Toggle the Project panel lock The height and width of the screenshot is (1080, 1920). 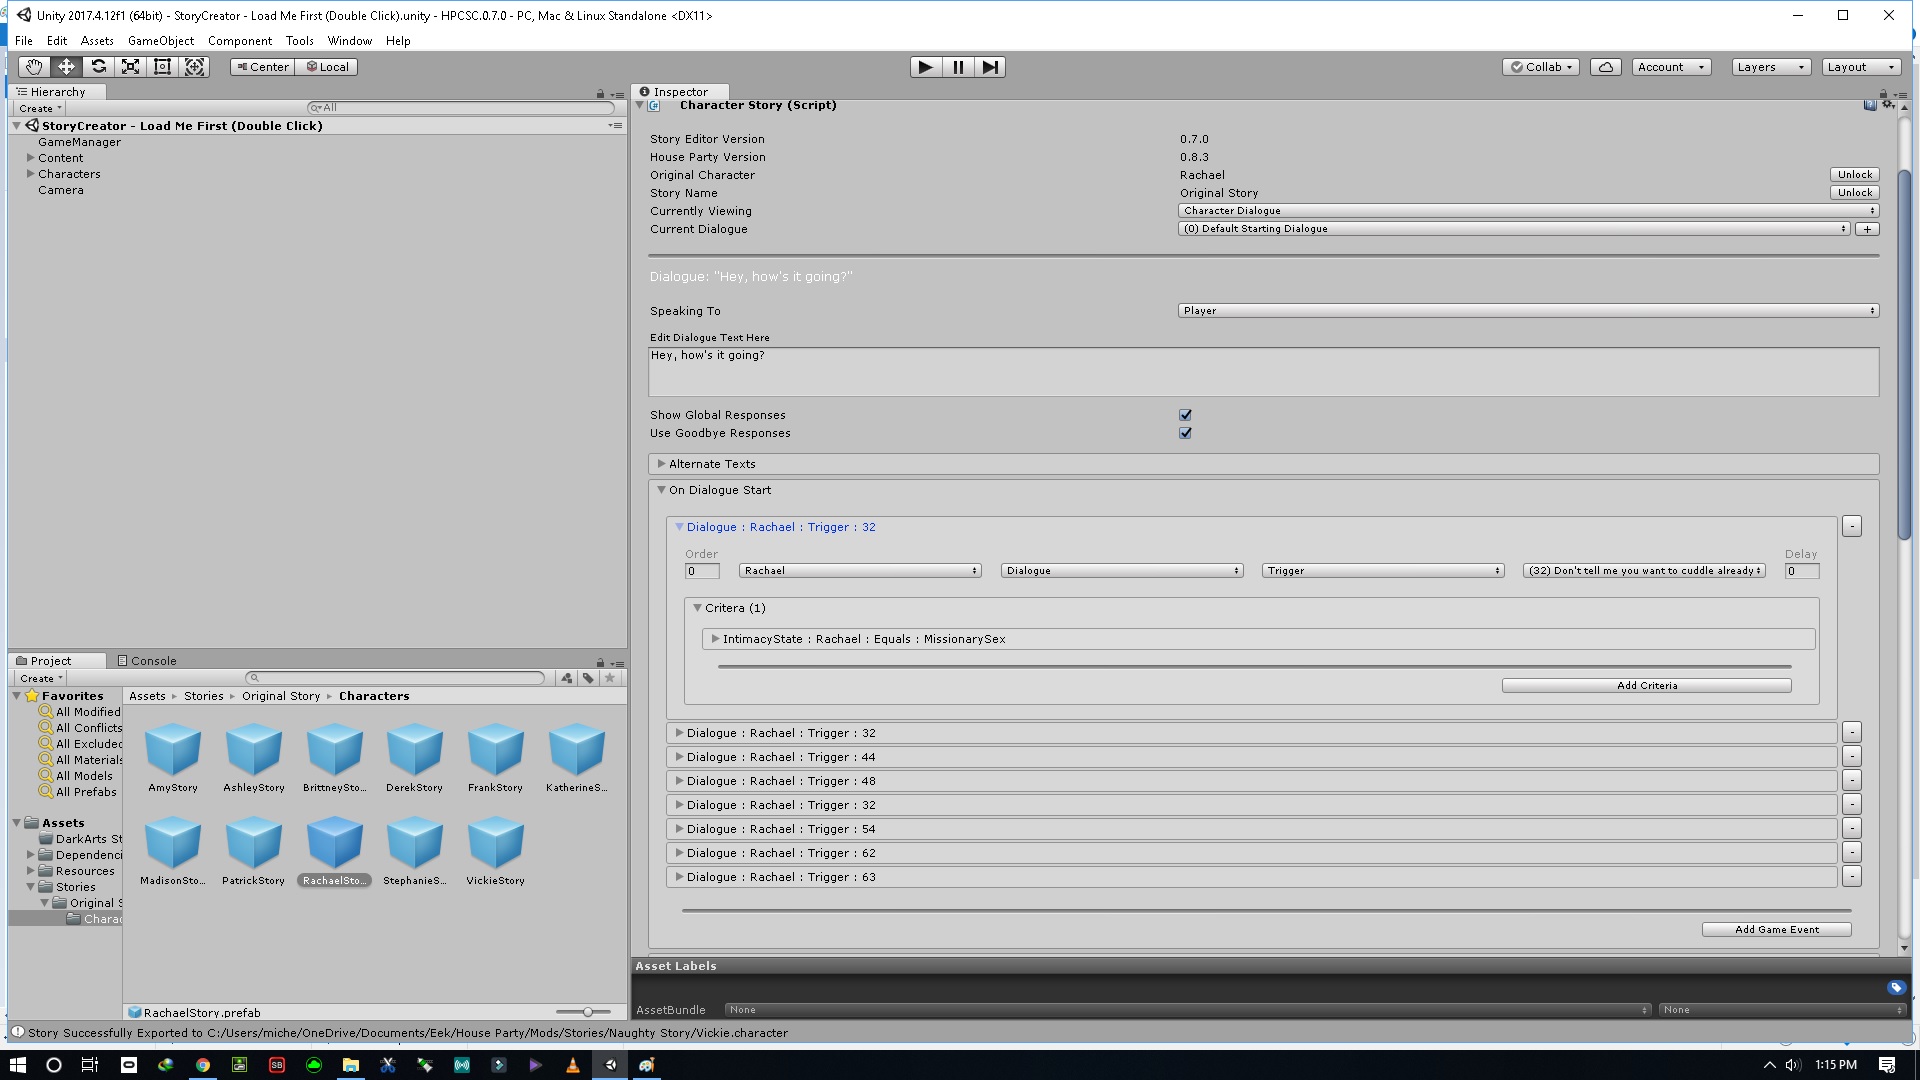click(x=600, y=662)
